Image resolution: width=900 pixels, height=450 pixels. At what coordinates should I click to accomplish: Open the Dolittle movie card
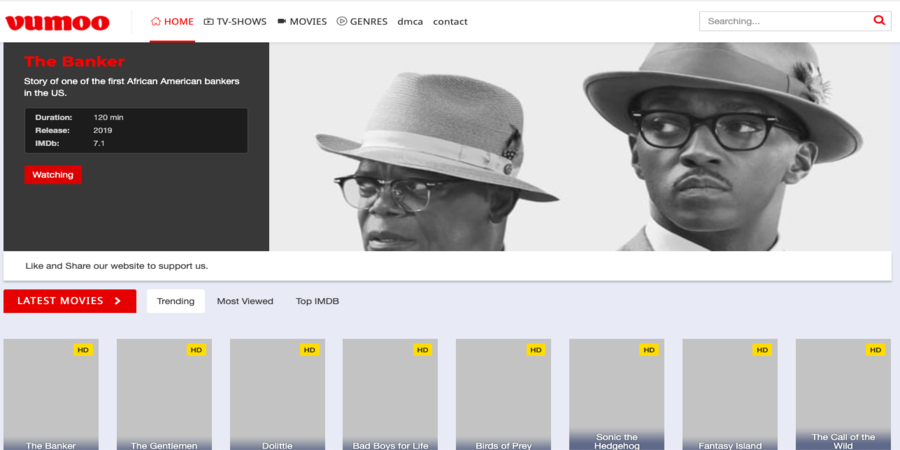(x=277, y=394)
